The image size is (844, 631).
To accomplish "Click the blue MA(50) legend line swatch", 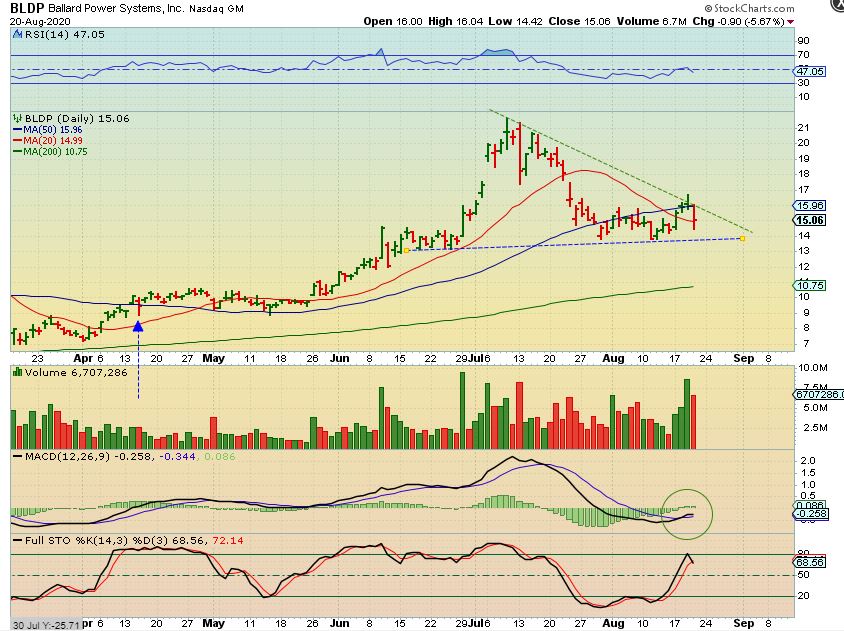I will (17, 130).
